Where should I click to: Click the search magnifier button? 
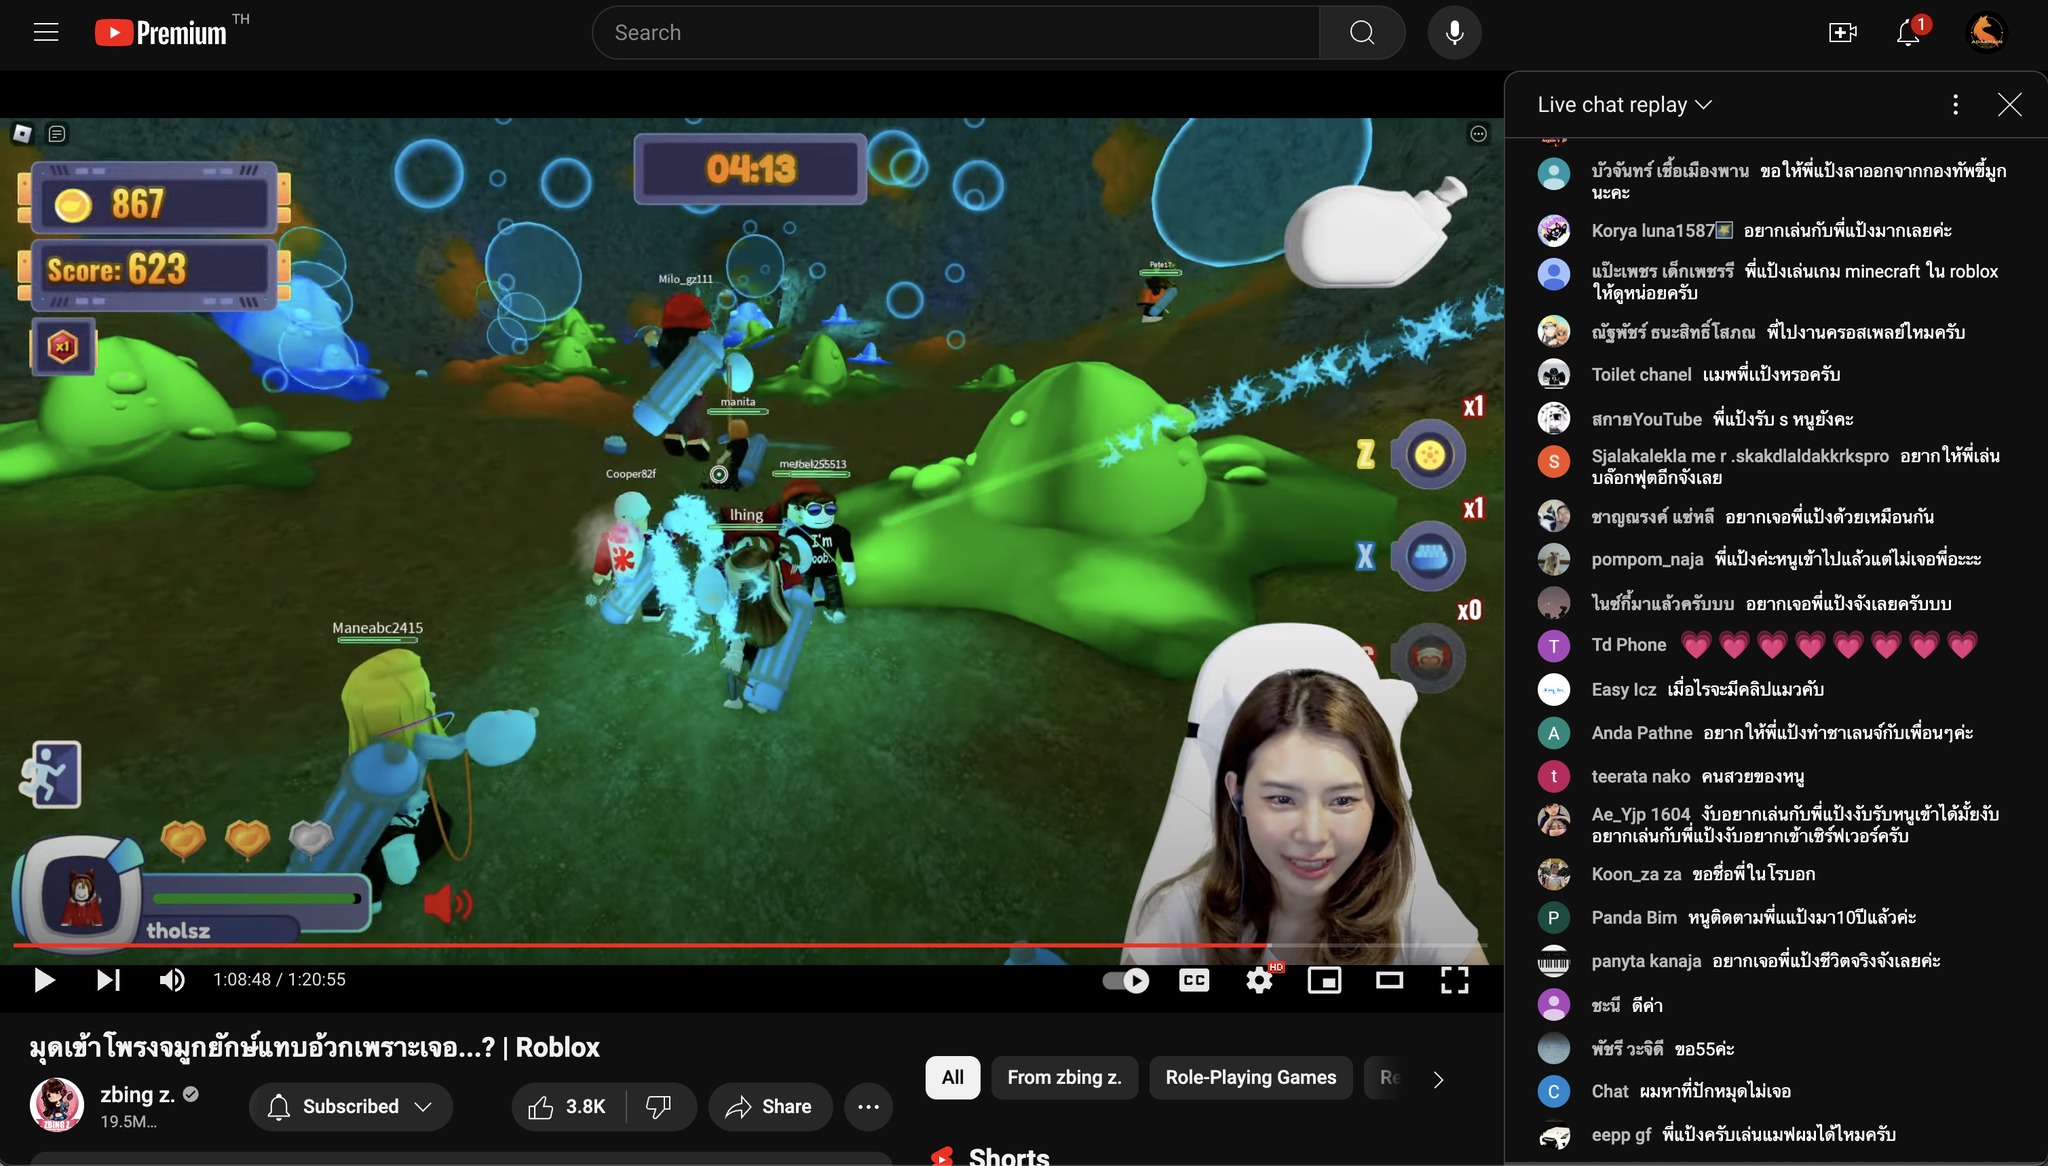(1362, 32)
